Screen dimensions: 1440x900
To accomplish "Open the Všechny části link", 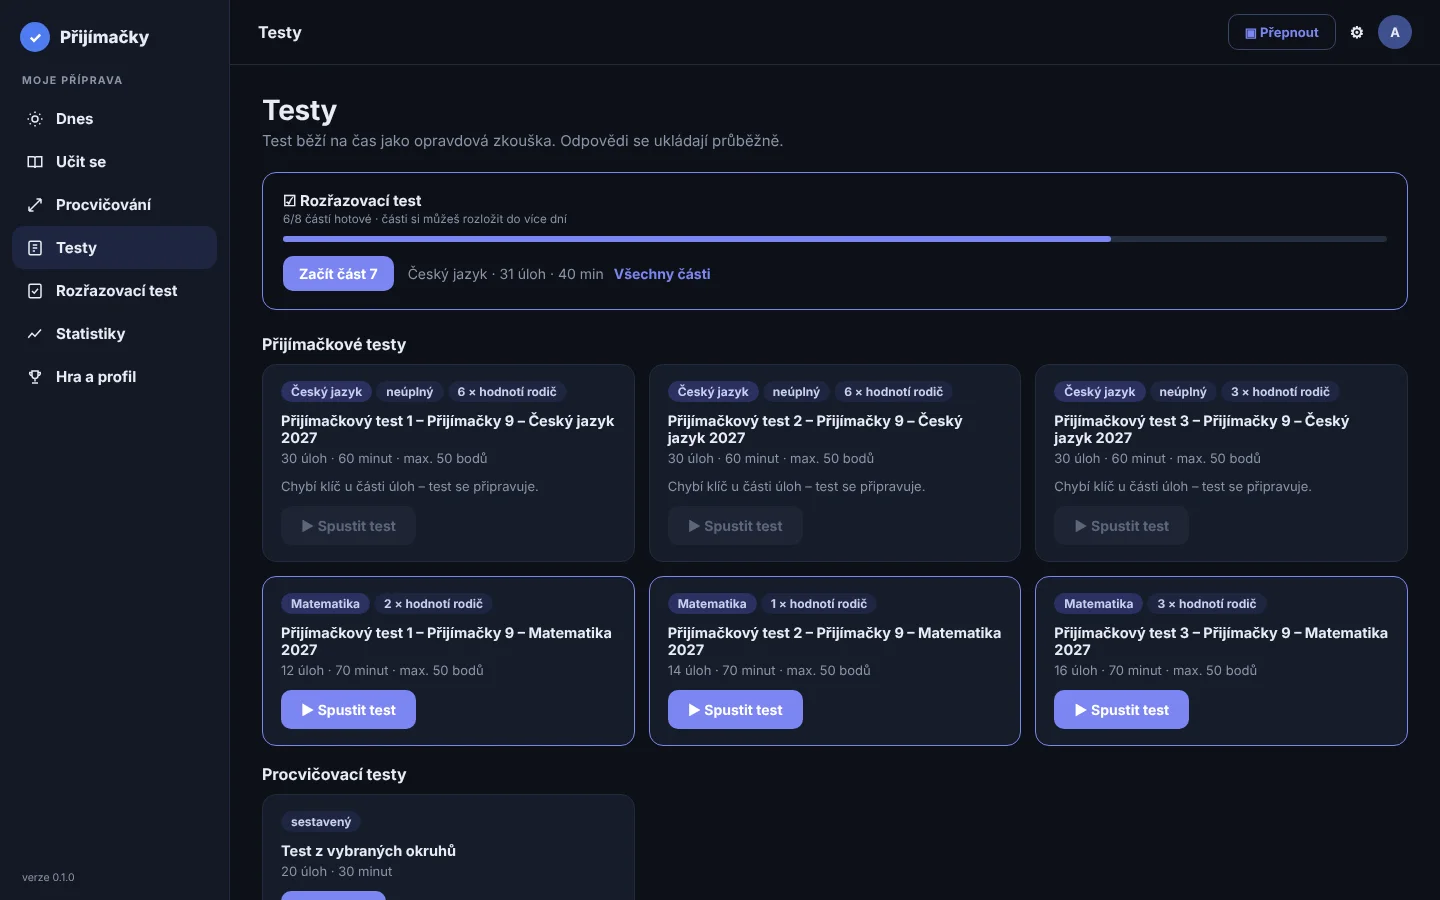I will tap(662, 274).
